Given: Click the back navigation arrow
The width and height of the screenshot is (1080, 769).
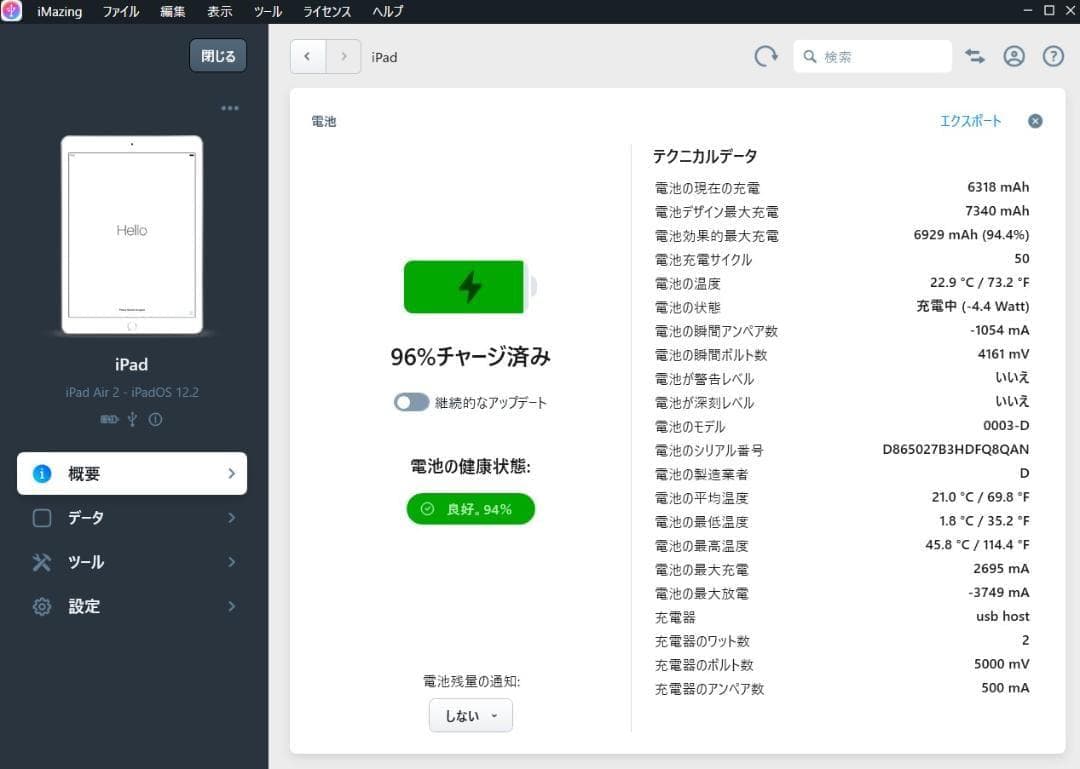Looking at the screenshot, I should click(x=307, y=57).
